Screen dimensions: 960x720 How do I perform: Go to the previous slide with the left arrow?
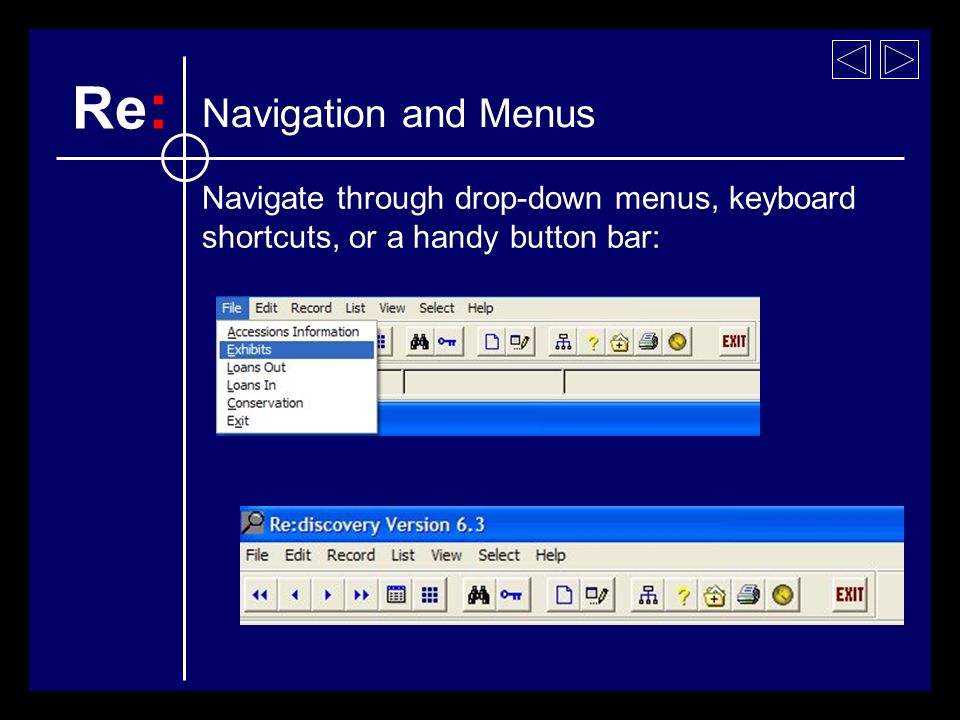click(851, 59)
